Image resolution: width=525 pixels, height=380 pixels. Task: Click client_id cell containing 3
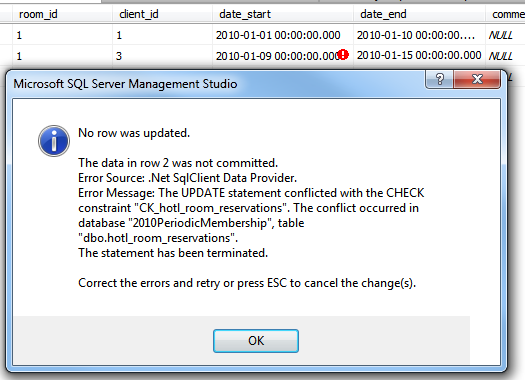pyautogui.click(x=162, y=56)
